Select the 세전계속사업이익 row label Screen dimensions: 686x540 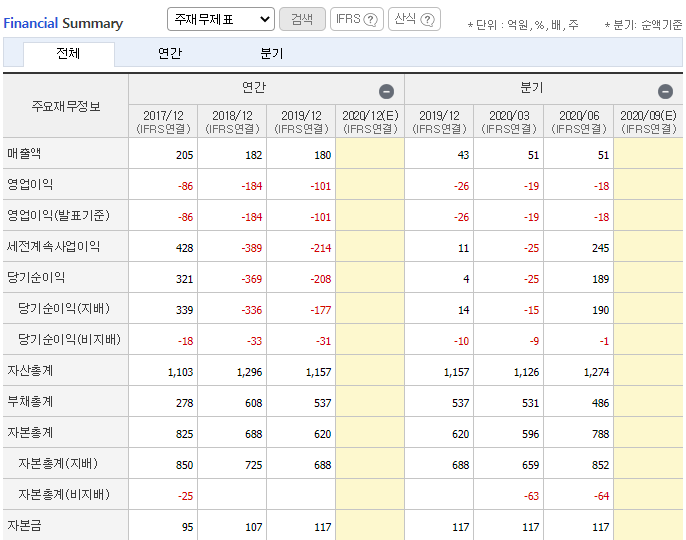coord(53,247)
